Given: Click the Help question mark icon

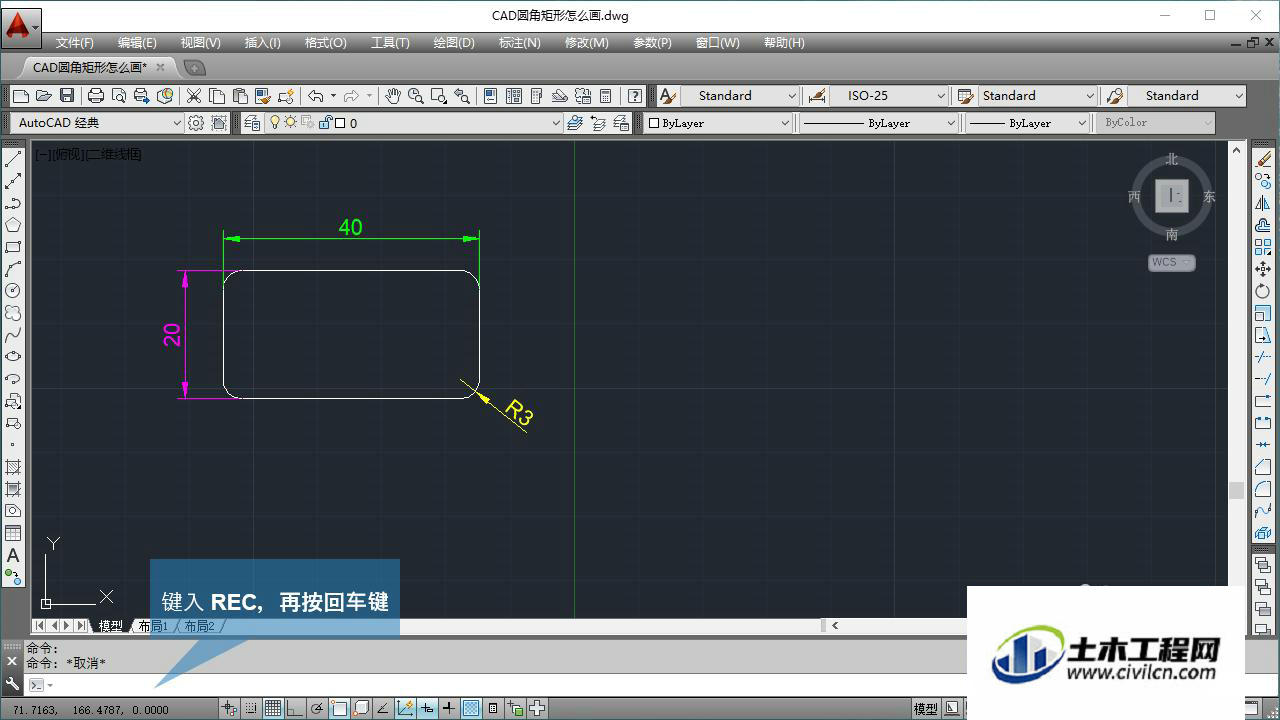Looking at the screenshot, I should (x=635, y=96).
